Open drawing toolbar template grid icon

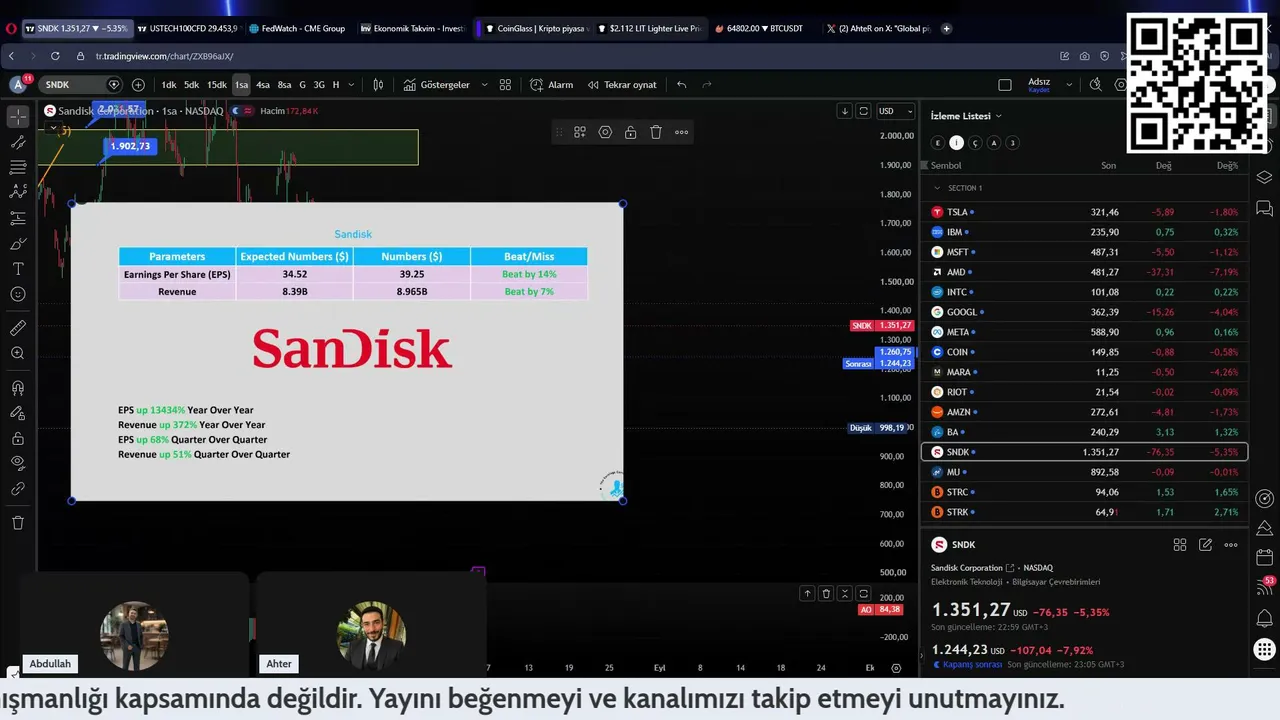coord(580,132)
